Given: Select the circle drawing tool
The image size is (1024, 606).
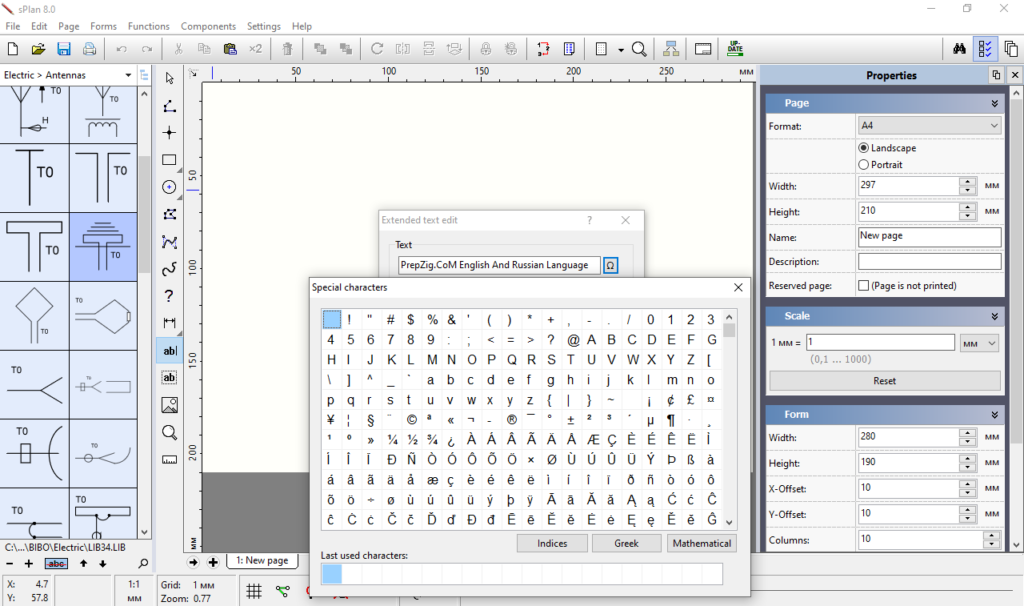Looking at the screenshot, I should (169, 187).
